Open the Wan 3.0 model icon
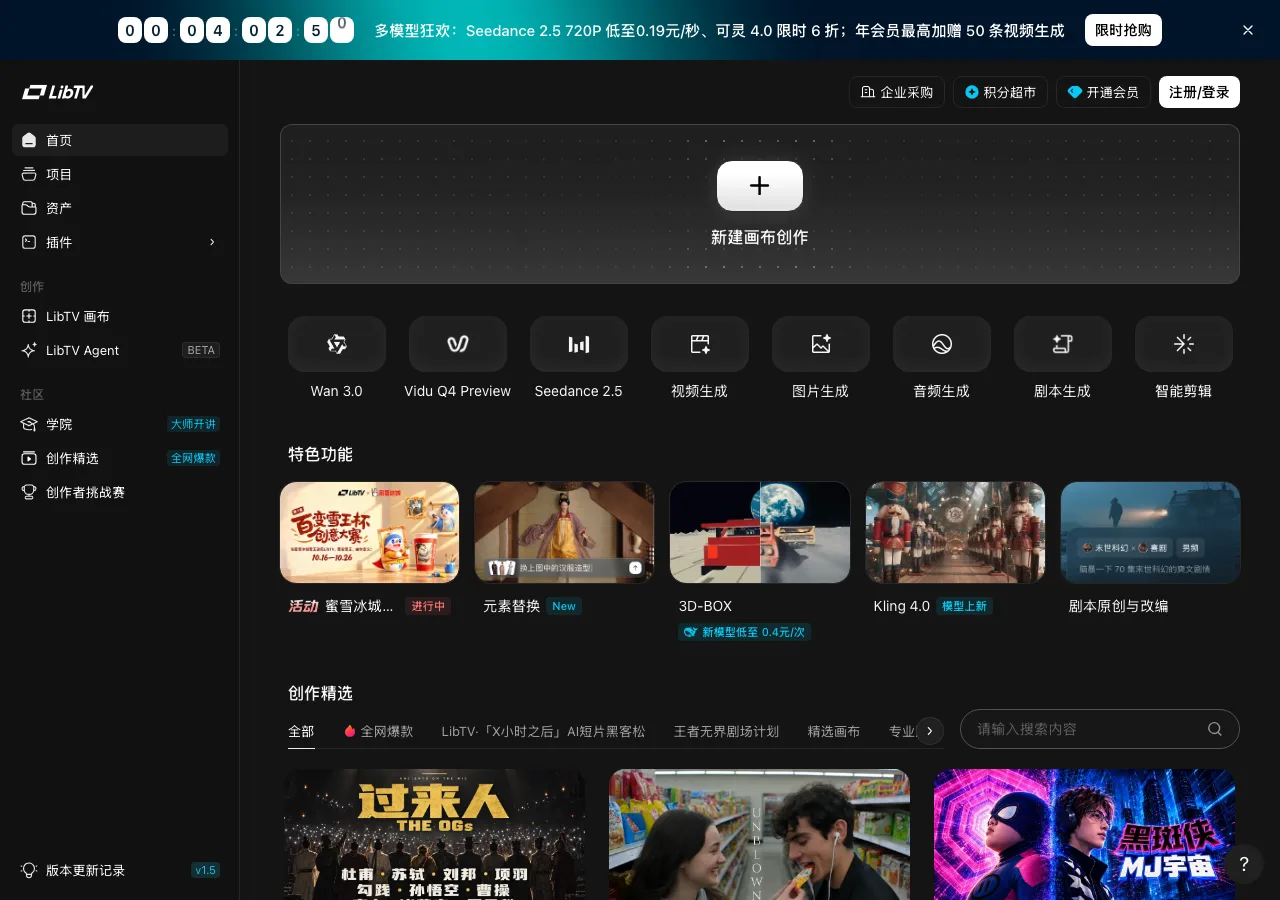This screenshot has height=900, width=1280. click(337, 344)
